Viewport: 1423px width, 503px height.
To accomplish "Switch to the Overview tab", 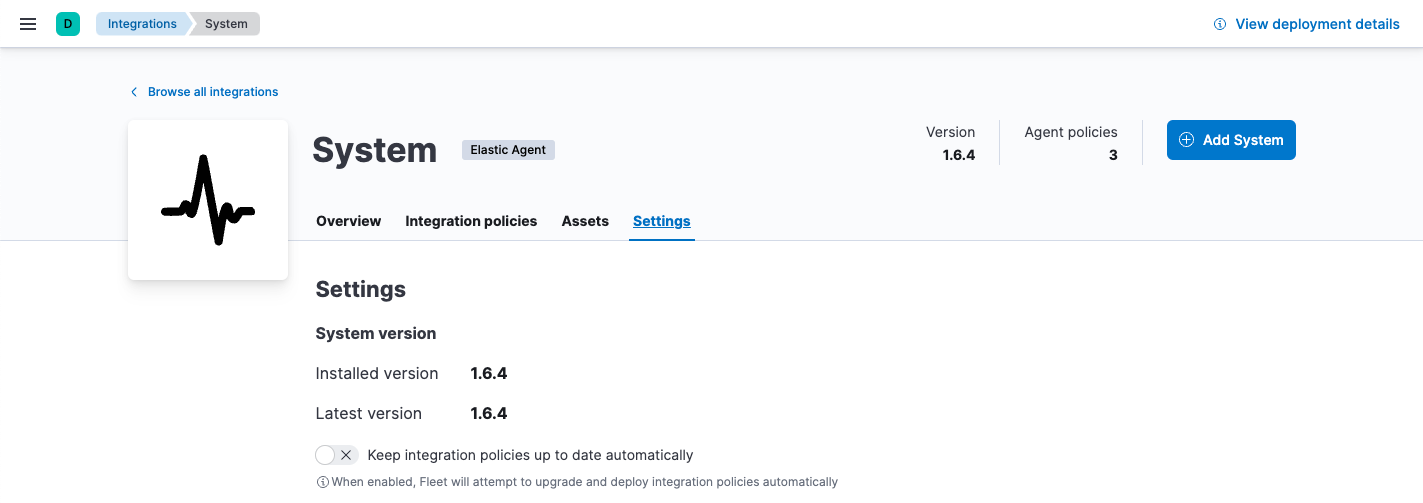I will coord(348,221).
